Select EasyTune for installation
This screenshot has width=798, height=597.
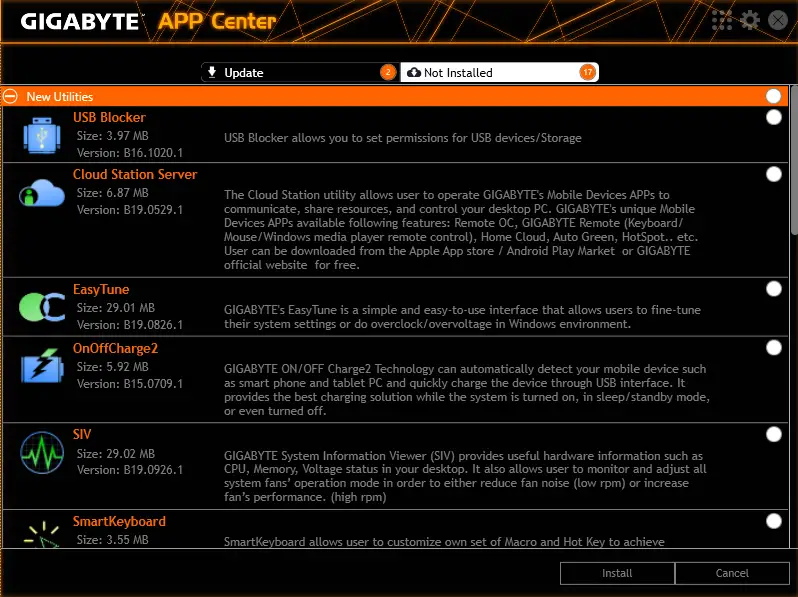774,289
